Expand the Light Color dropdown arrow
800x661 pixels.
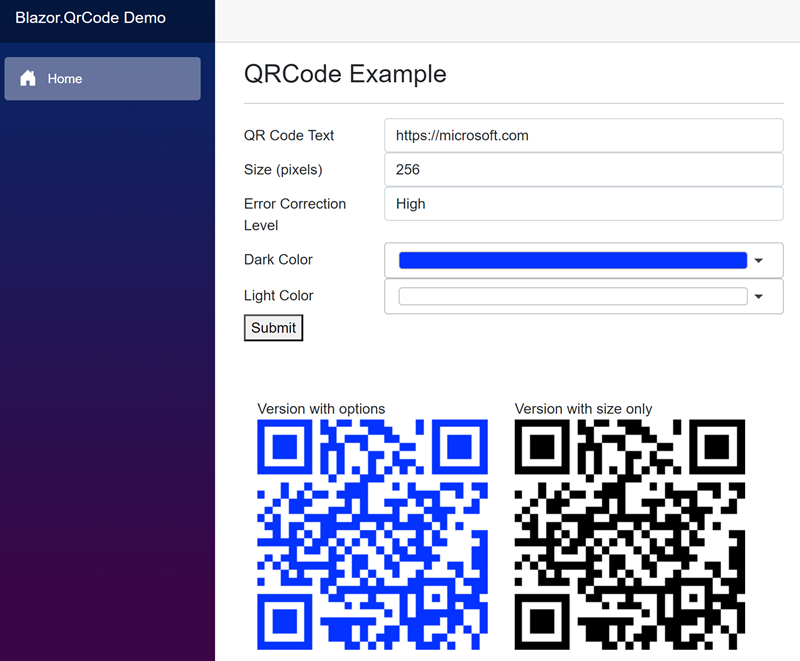(x=759, y=296)
